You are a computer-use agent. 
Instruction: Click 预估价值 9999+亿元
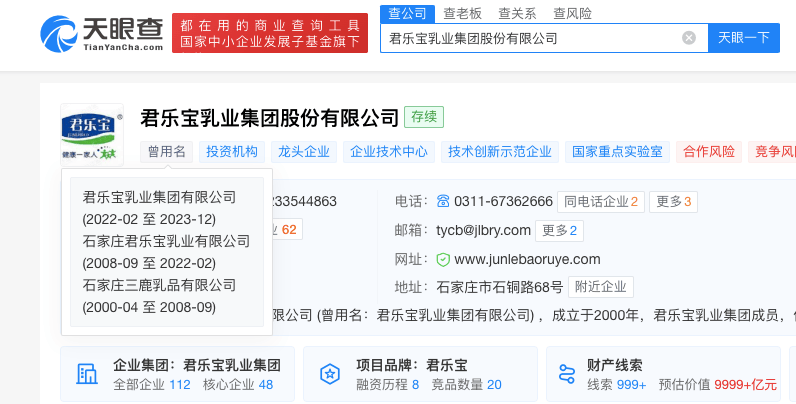pos(718,385)
